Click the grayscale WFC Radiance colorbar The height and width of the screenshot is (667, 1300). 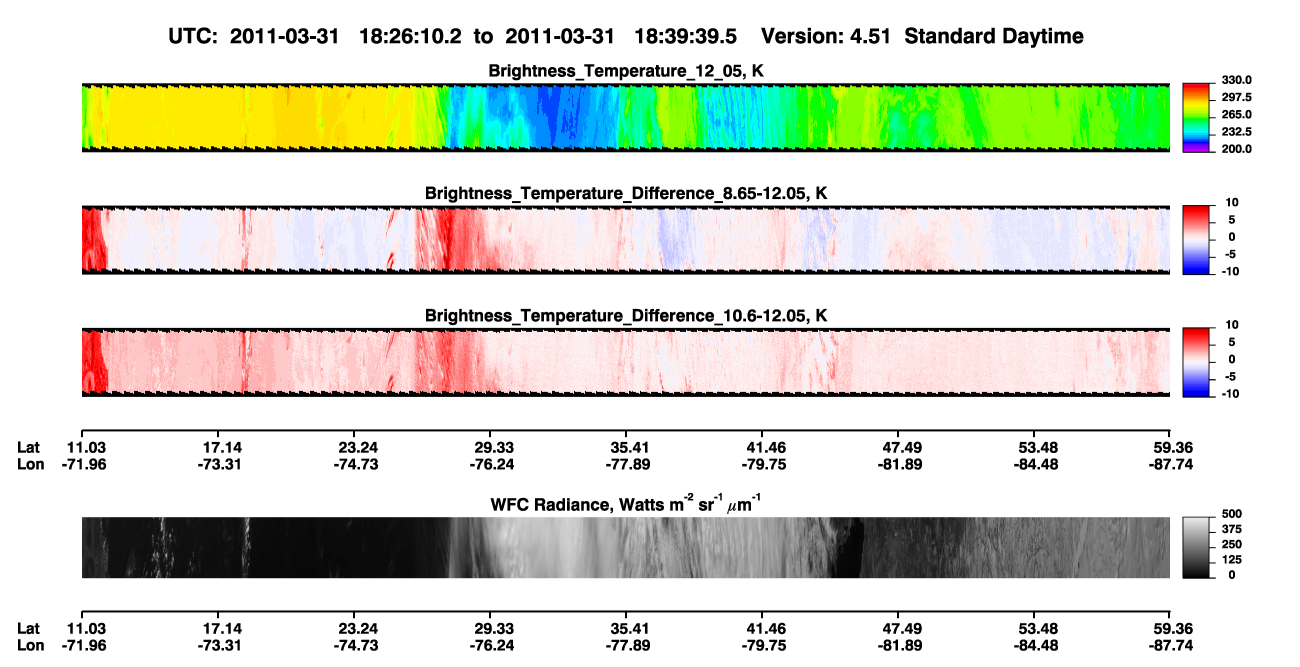pos(1196,546)
